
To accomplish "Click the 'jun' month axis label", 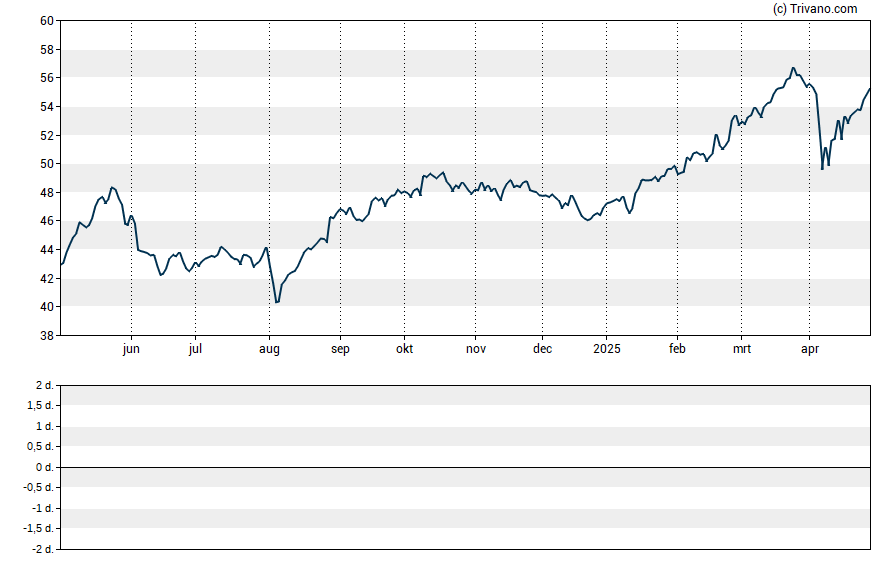I will 131,349.
